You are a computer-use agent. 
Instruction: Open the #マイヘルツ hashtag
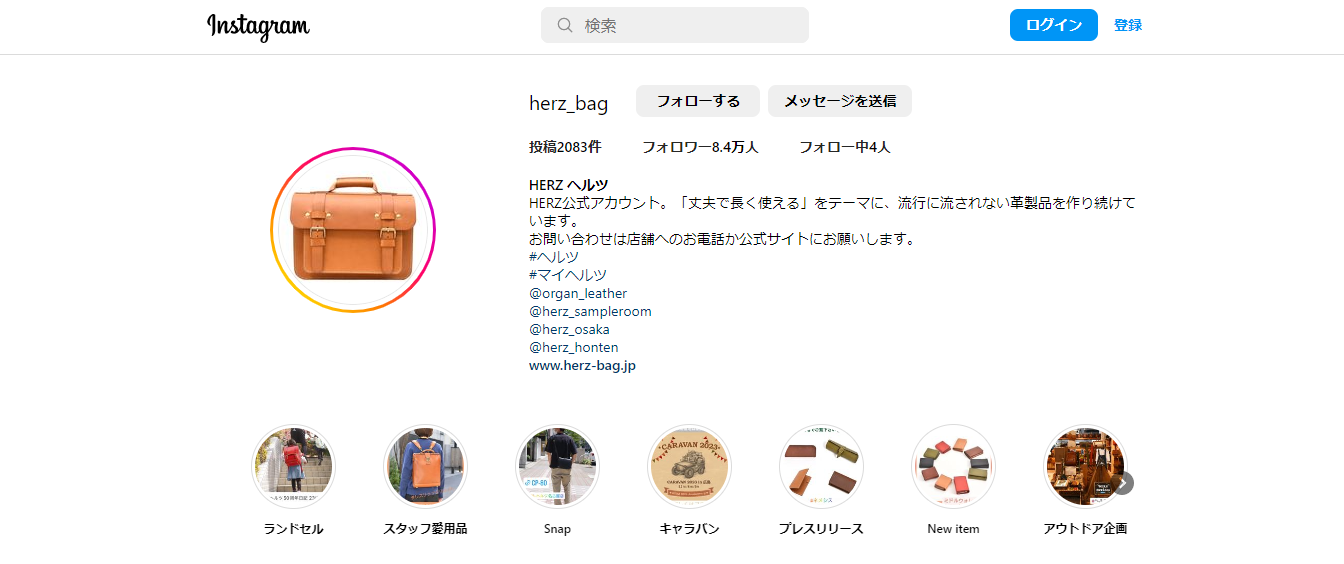tap(568, 275)
